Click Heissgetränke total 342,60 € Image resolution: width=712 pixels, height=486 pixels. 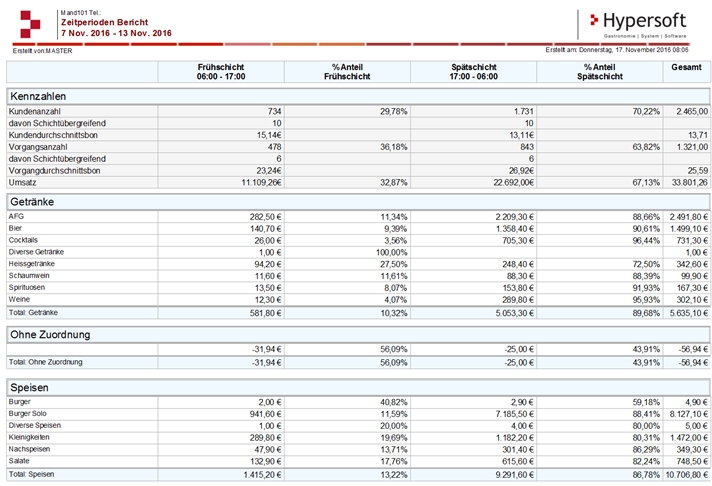[x=692, y=264]
